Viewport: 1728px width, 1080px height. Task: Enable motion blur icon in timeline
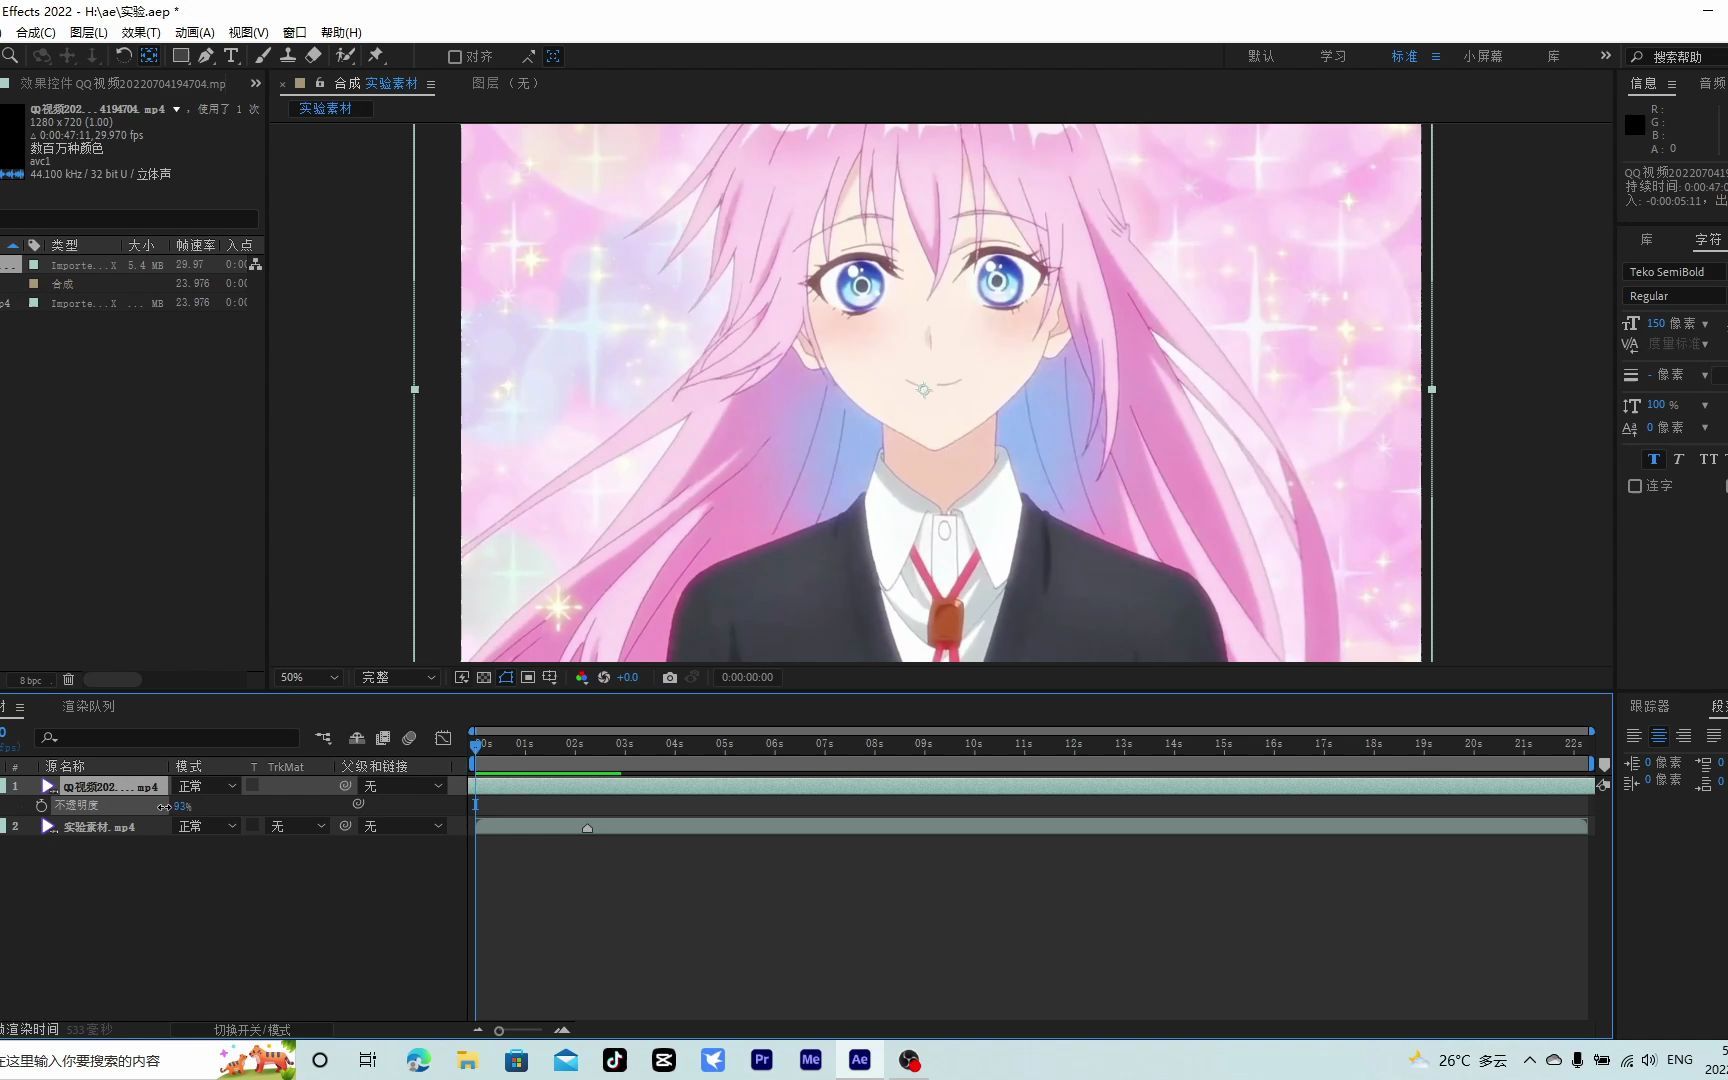pyautogui.click(x=409, y=738)
